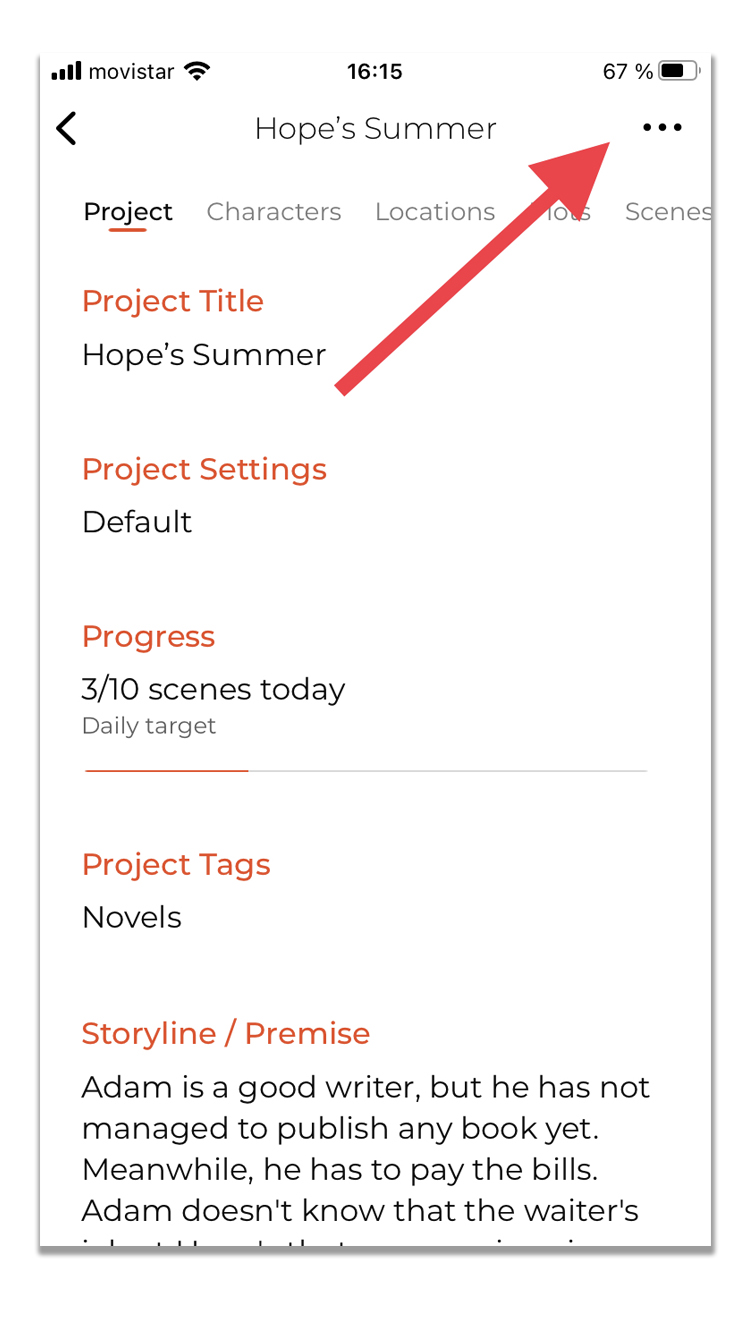This screenshot has width=750, height=1334.
Task: Tap the Wi-Fi status icon
Action: (x=197, y=71)
